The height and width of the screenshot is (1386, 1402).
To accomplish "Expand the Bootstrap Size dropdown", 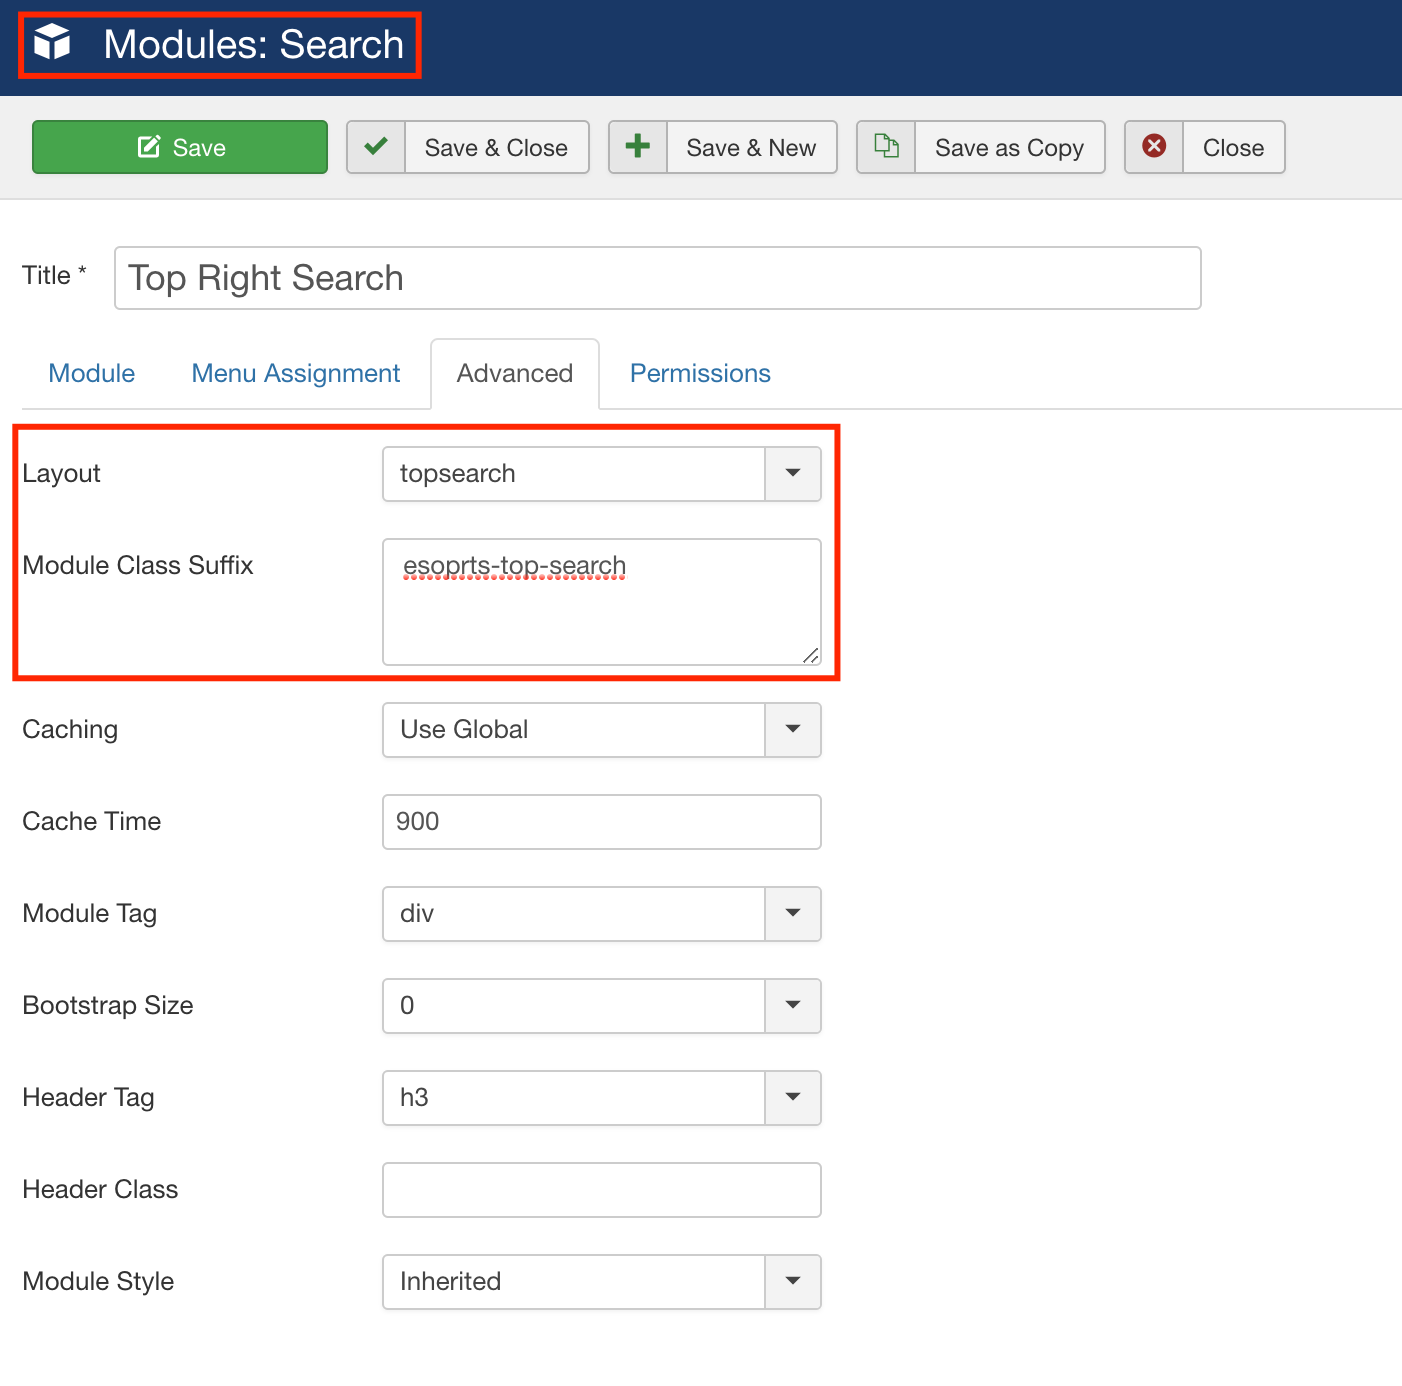I will [x=601, y=1006].
